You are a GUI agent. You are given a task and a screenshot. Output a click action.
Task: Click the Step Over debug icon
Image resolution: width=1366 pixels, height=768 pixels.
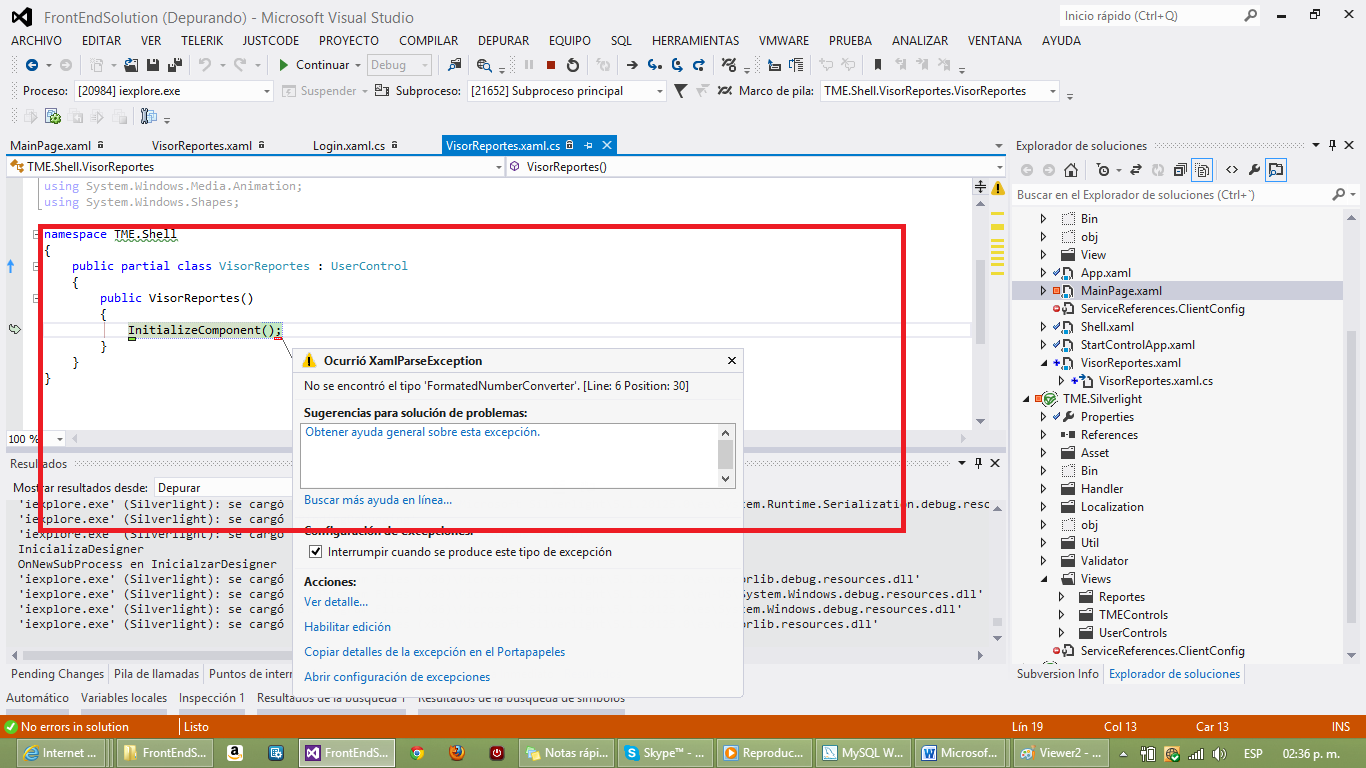click(x=677, y=65)
